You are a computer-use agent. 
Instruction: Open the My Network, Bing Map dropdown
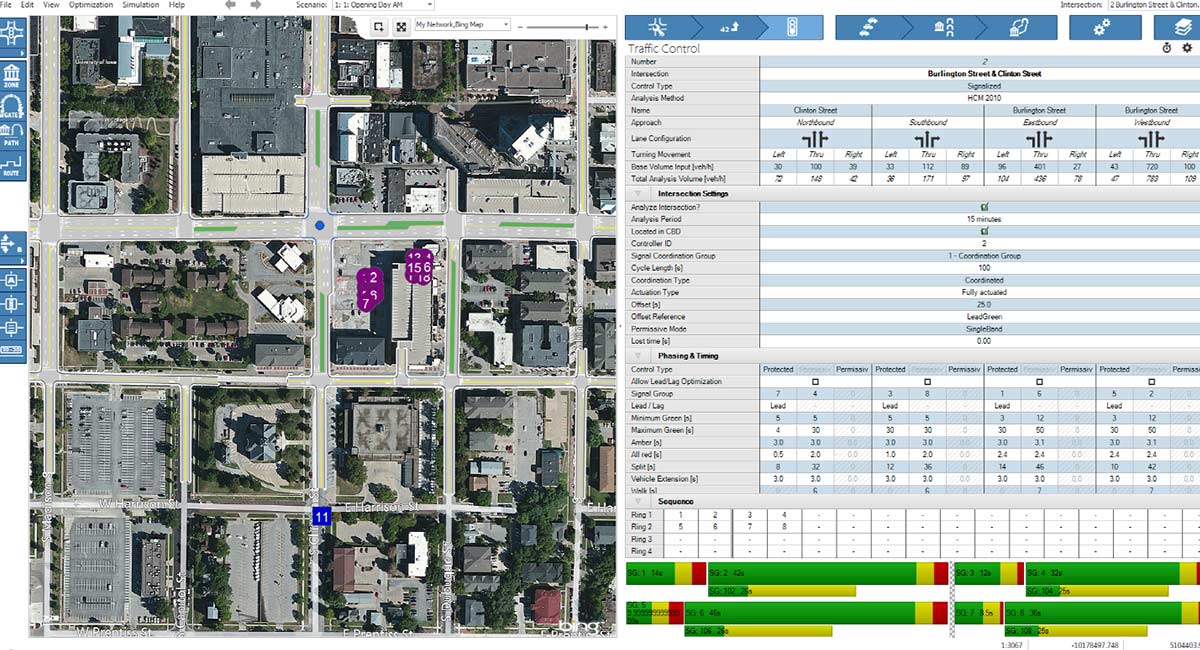[x=461, y=24]
